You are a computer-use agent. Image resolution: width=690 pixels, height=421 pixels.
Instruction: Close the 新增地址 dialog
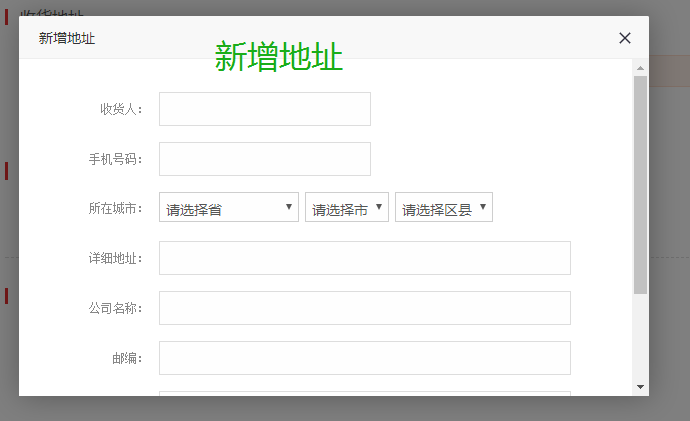pos(625,38)
